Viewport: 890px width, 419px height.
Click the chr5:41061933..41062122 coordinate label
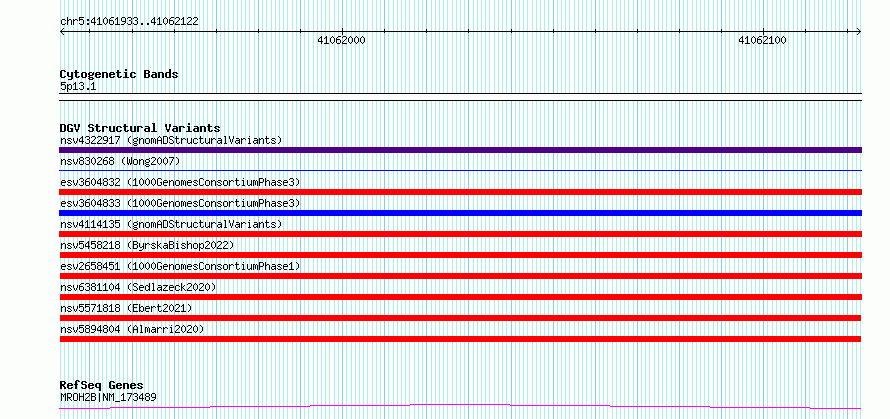point(129,22)
